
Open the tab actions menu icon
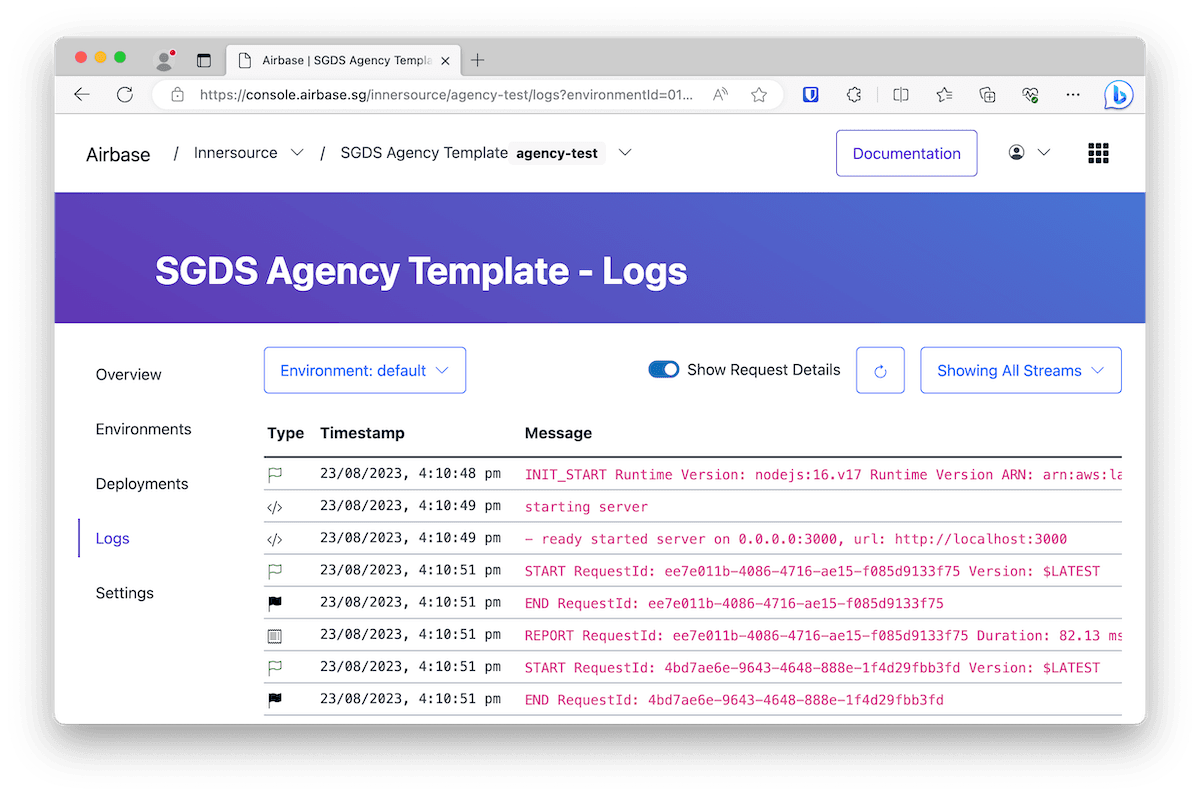(204, 60)
